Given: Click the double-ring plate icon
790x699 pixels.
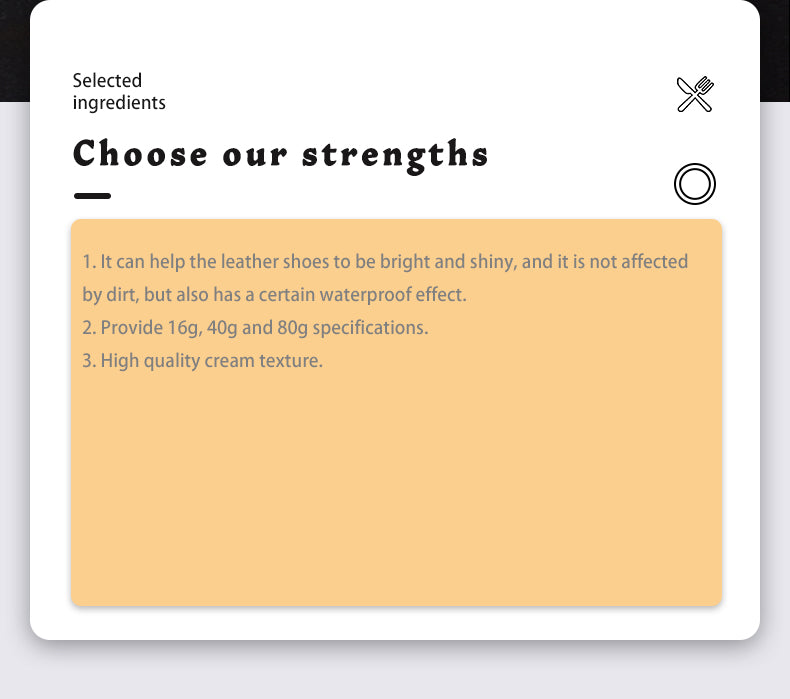Looking at the screenshot, I should [695, 184].
